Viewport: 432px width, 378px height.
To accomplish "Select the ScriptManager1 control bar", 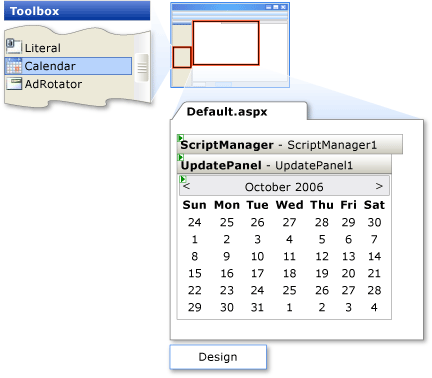I will pos(290,144).
